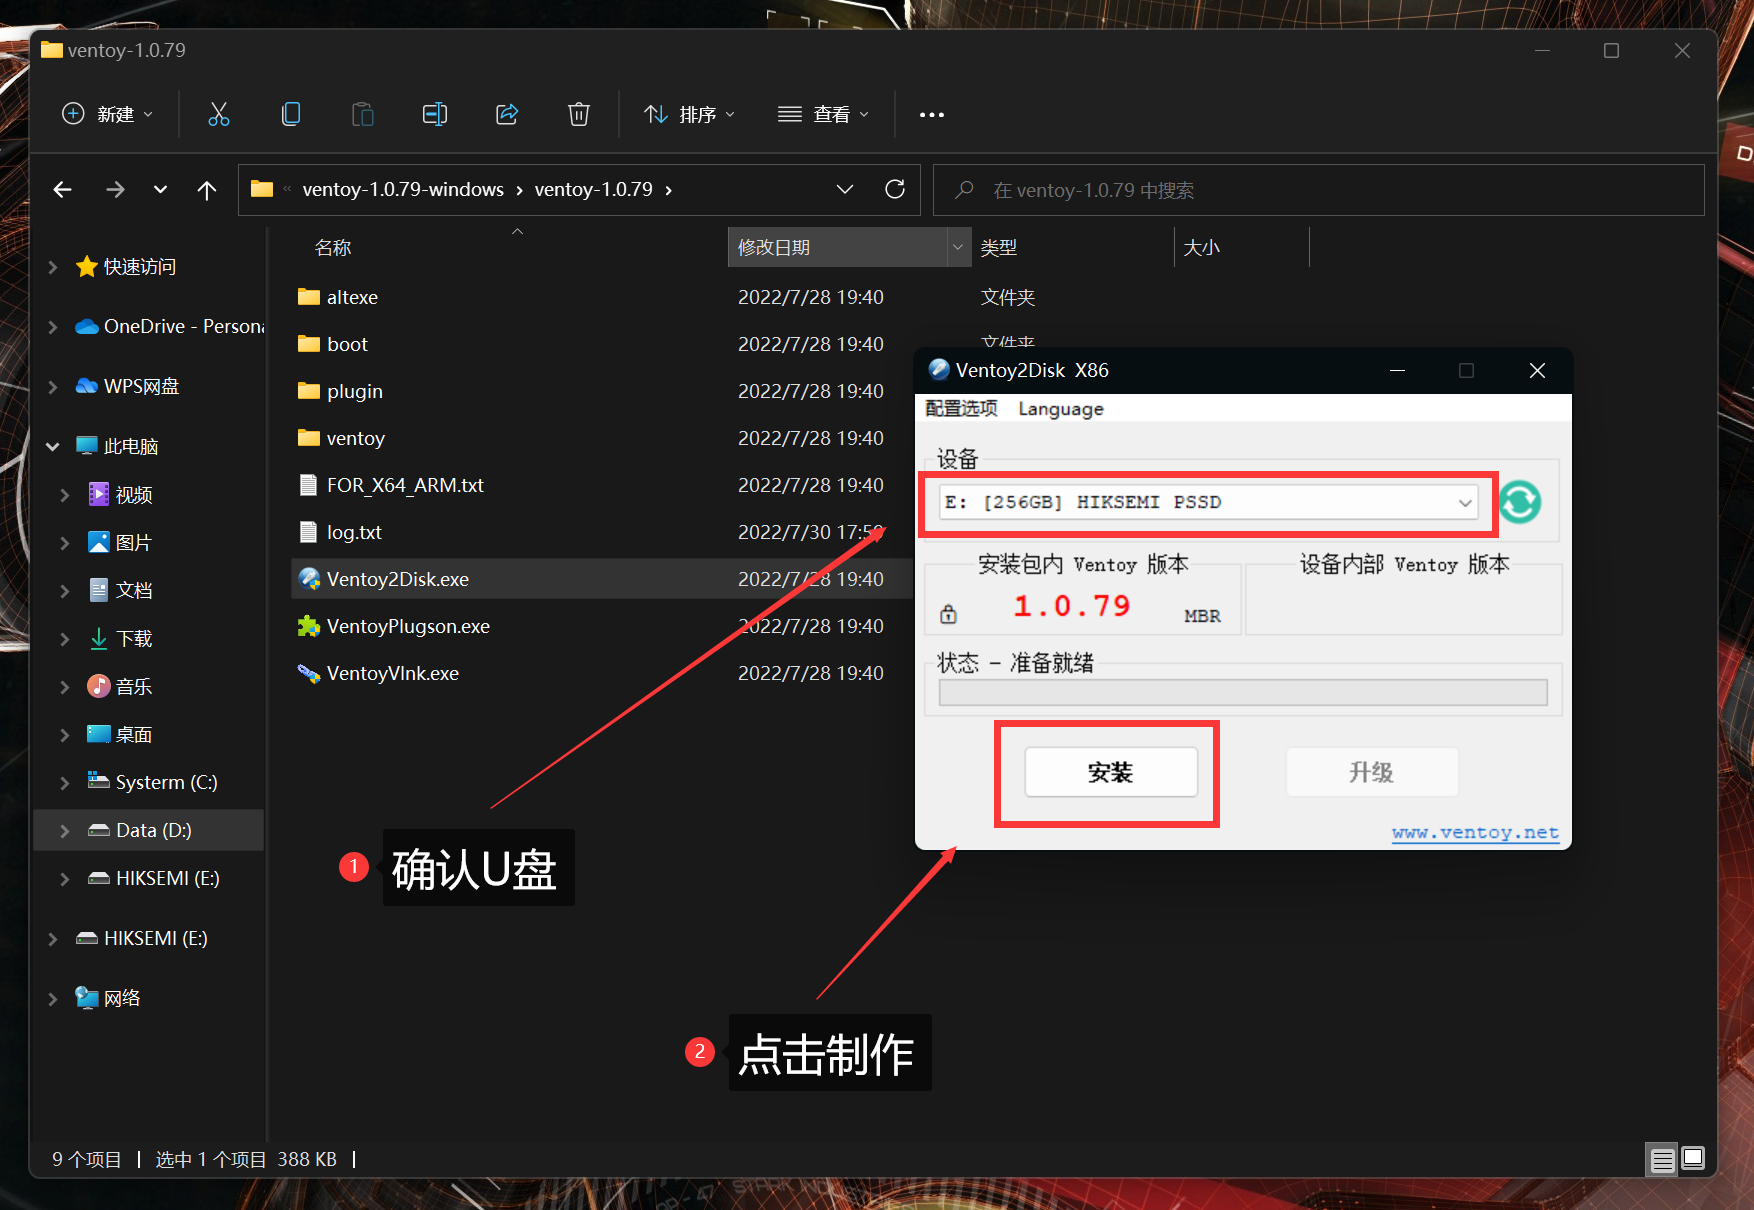Open the 配置选项 menu in Ventoy2Disk
Screen dimensions: 1754x1210
point(961,408)
